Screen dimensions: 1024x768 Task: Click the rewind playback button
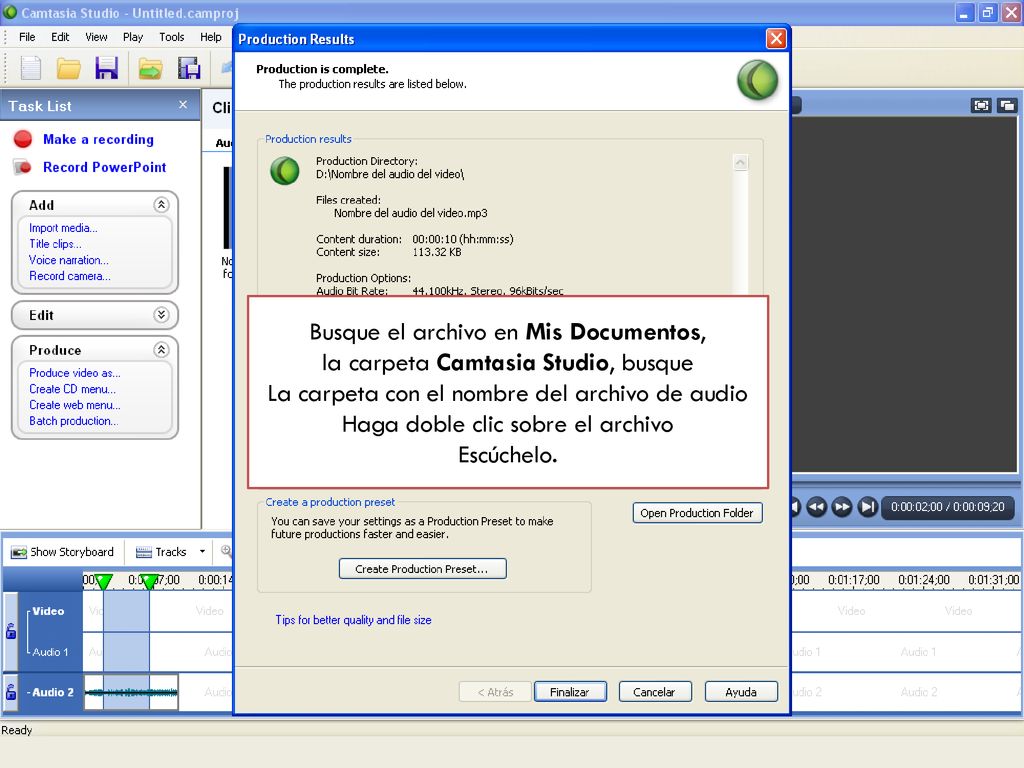(816, 507)
